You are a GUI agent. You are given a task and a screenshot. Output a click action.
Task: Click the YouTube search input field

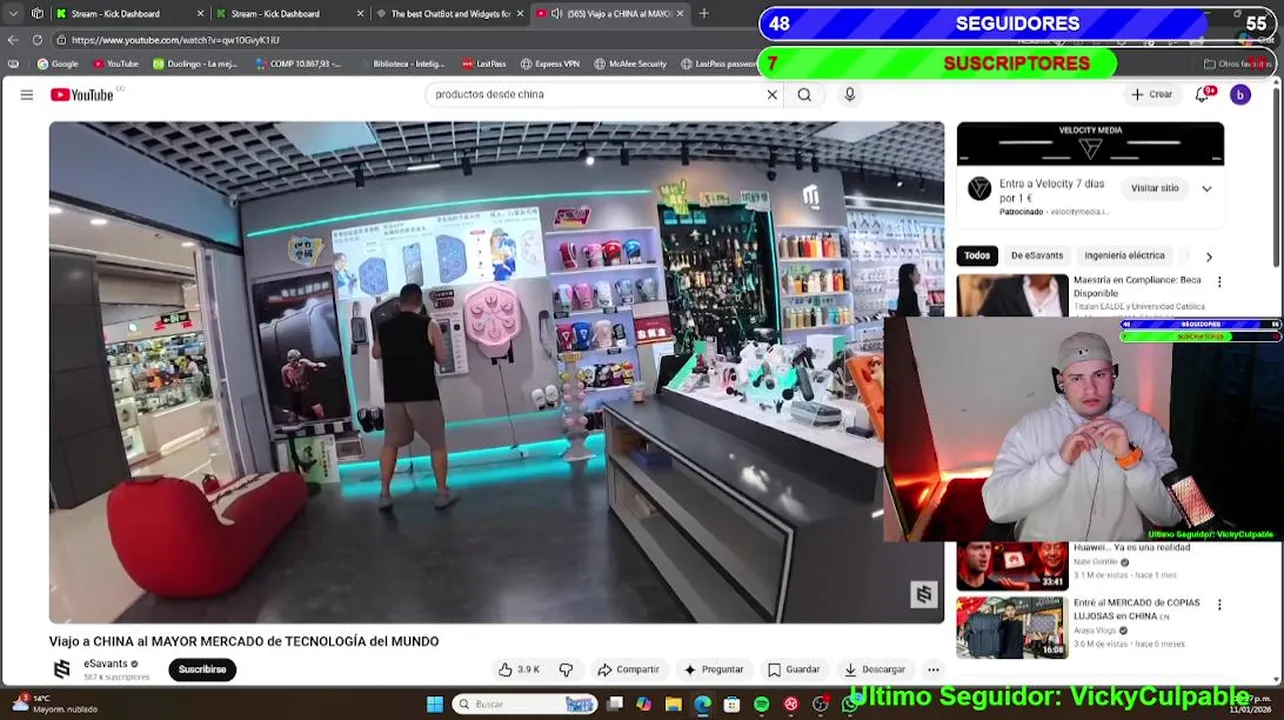coord(595,94)
